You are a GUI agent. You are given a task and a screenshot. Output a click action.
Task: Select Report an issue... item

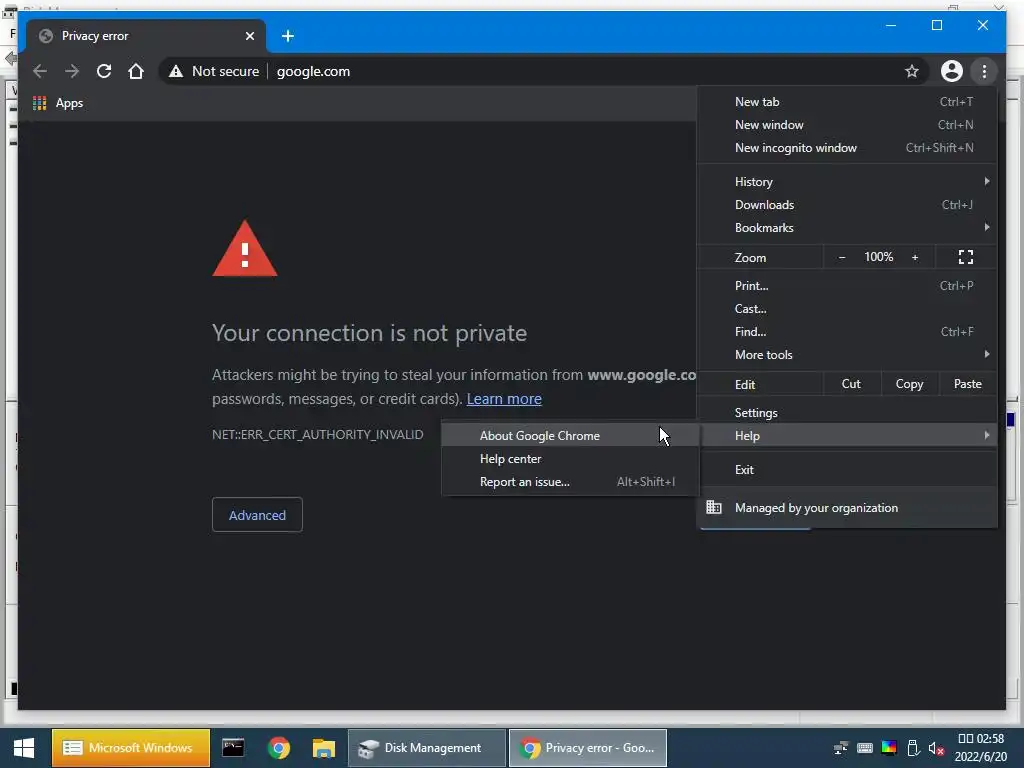tap(570, 482)
